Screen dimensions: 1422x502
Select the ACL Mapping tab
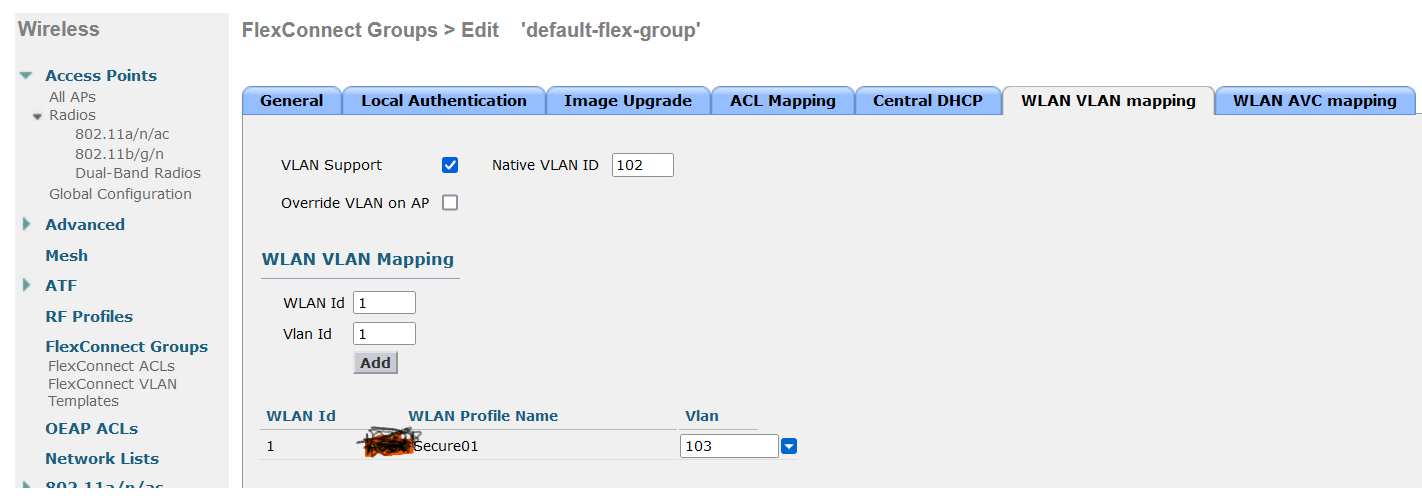click(x=783, y=100)
